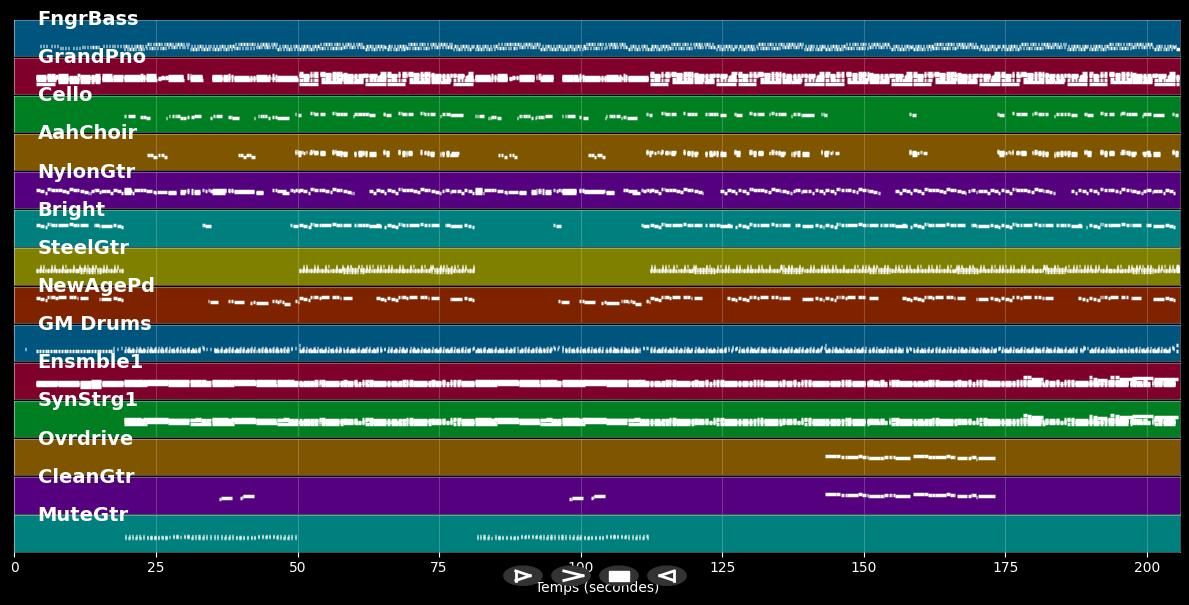Viewport: 1189px width, 605px height.
Task: Click on the AahChoir track name
Action: point(87,133)
